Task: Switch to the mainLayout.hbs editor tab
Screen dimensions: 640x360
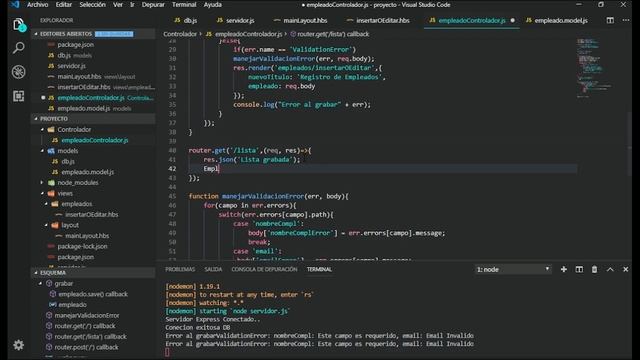Action: point(300,20)
